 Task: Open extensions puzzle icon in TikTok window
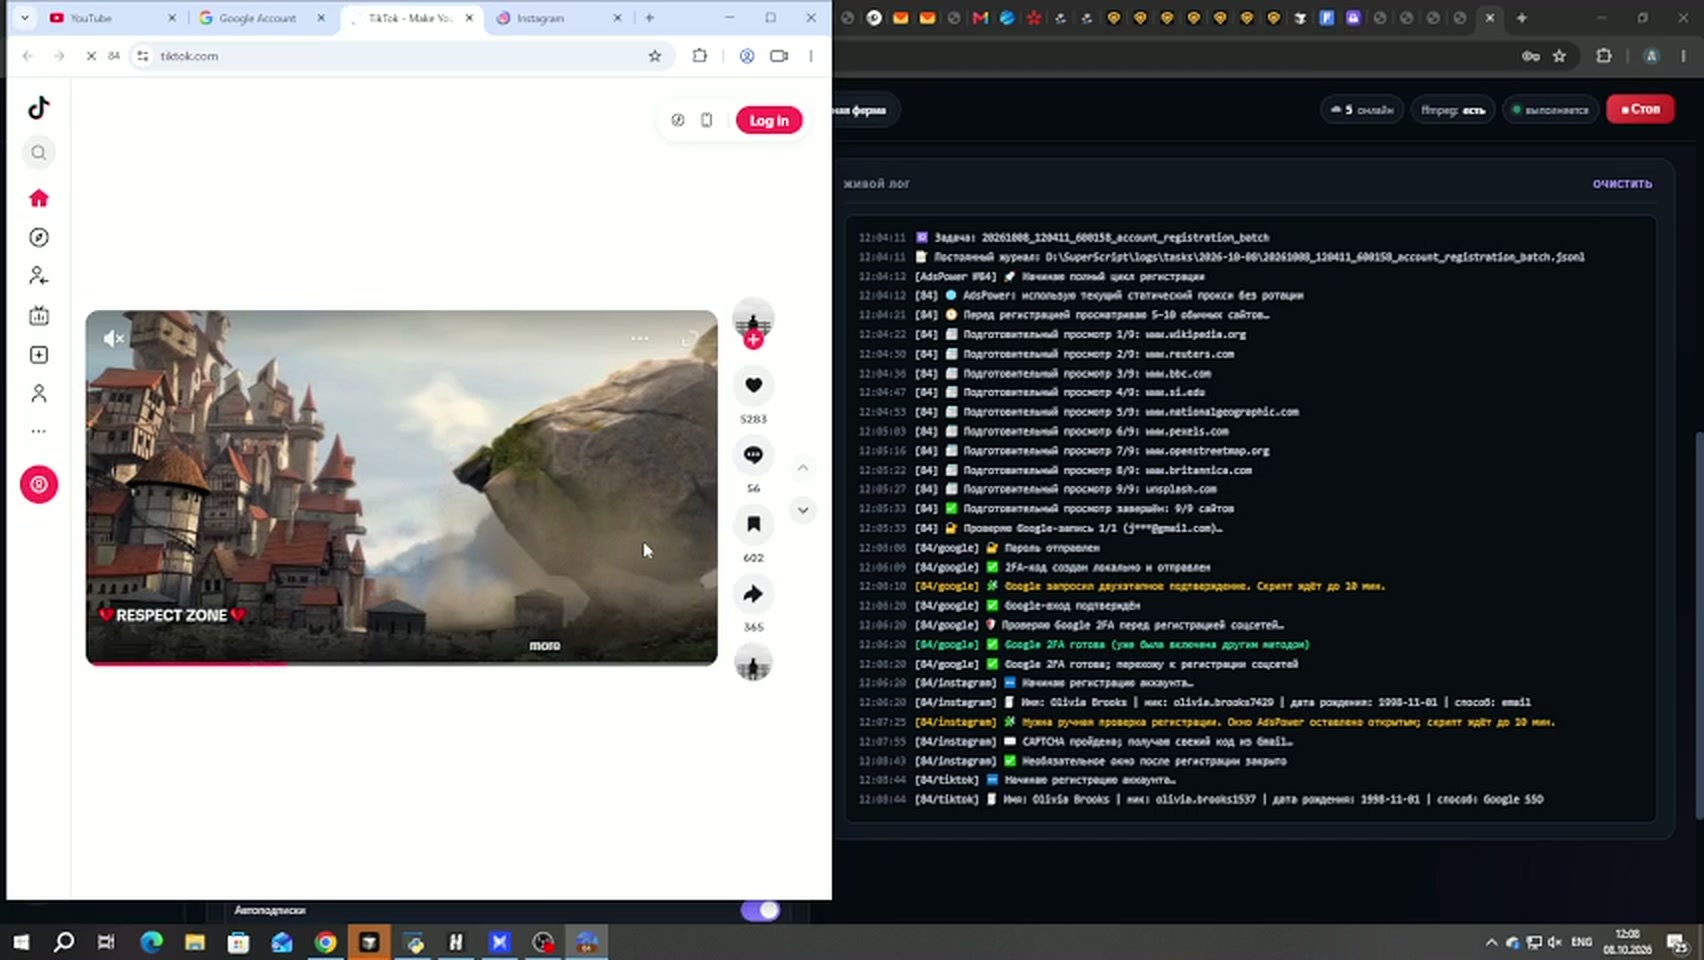[x=700, y=56]
